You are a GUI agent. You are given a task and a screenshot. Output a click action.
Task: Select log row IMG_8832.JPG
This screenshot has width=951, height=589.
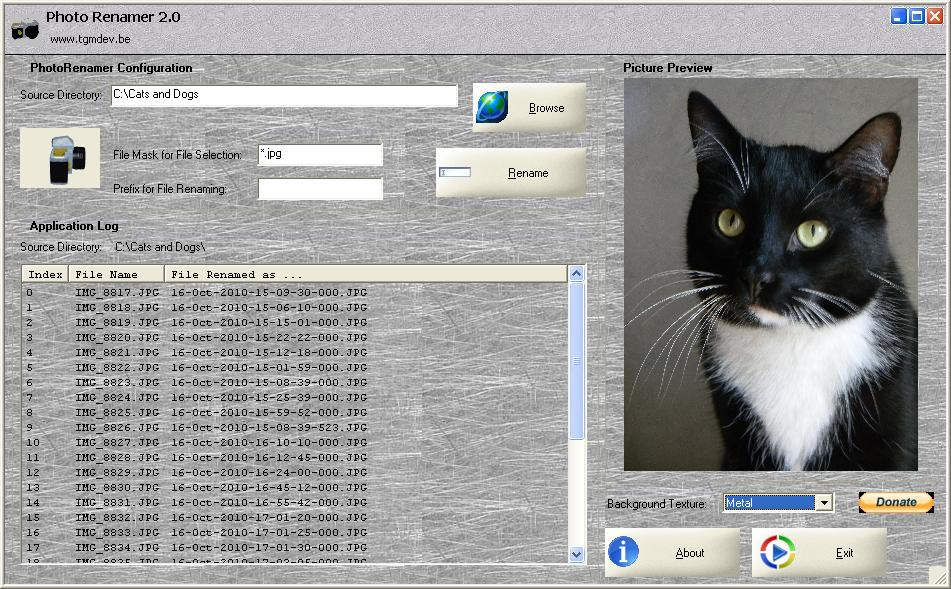coord(295,517)
